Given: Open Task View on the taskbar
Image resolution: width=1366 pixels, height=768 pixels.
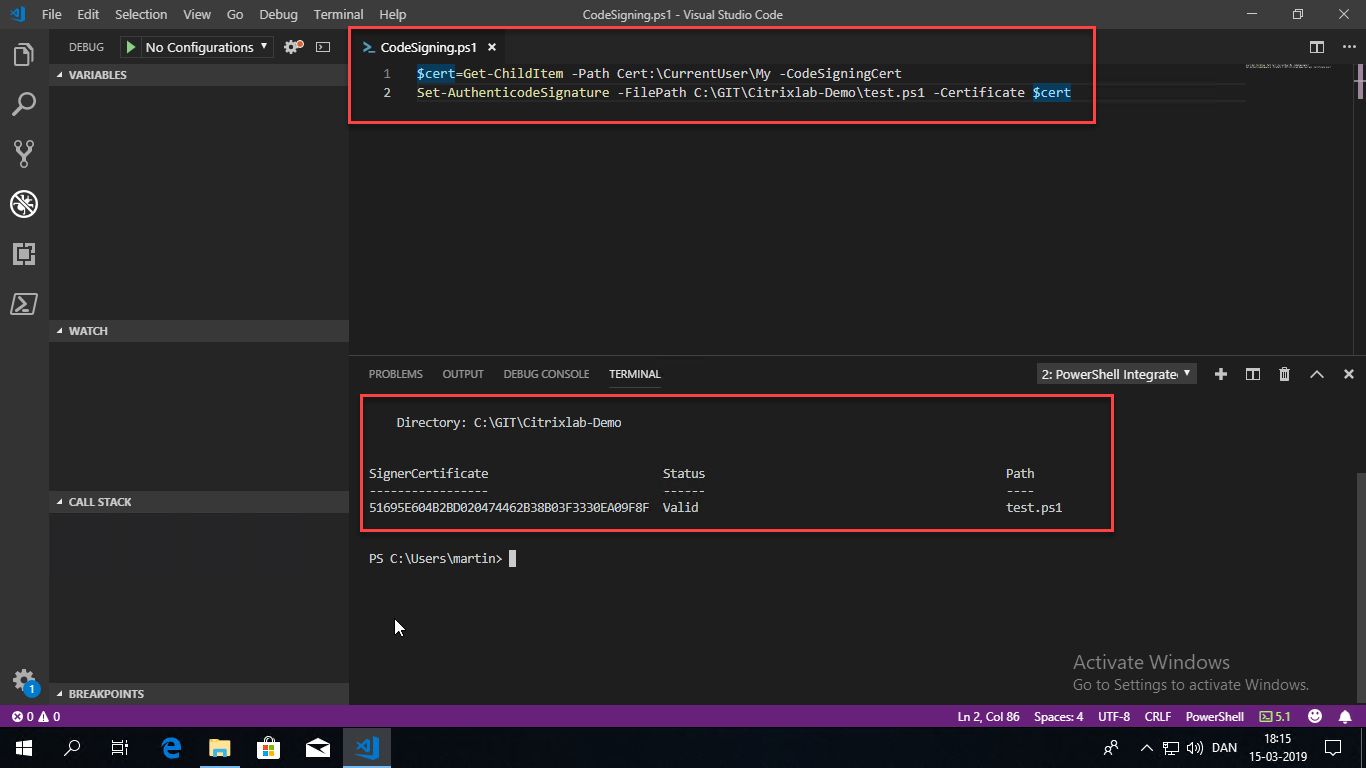Looking at the screenshot, I should (x=120, y=747).
